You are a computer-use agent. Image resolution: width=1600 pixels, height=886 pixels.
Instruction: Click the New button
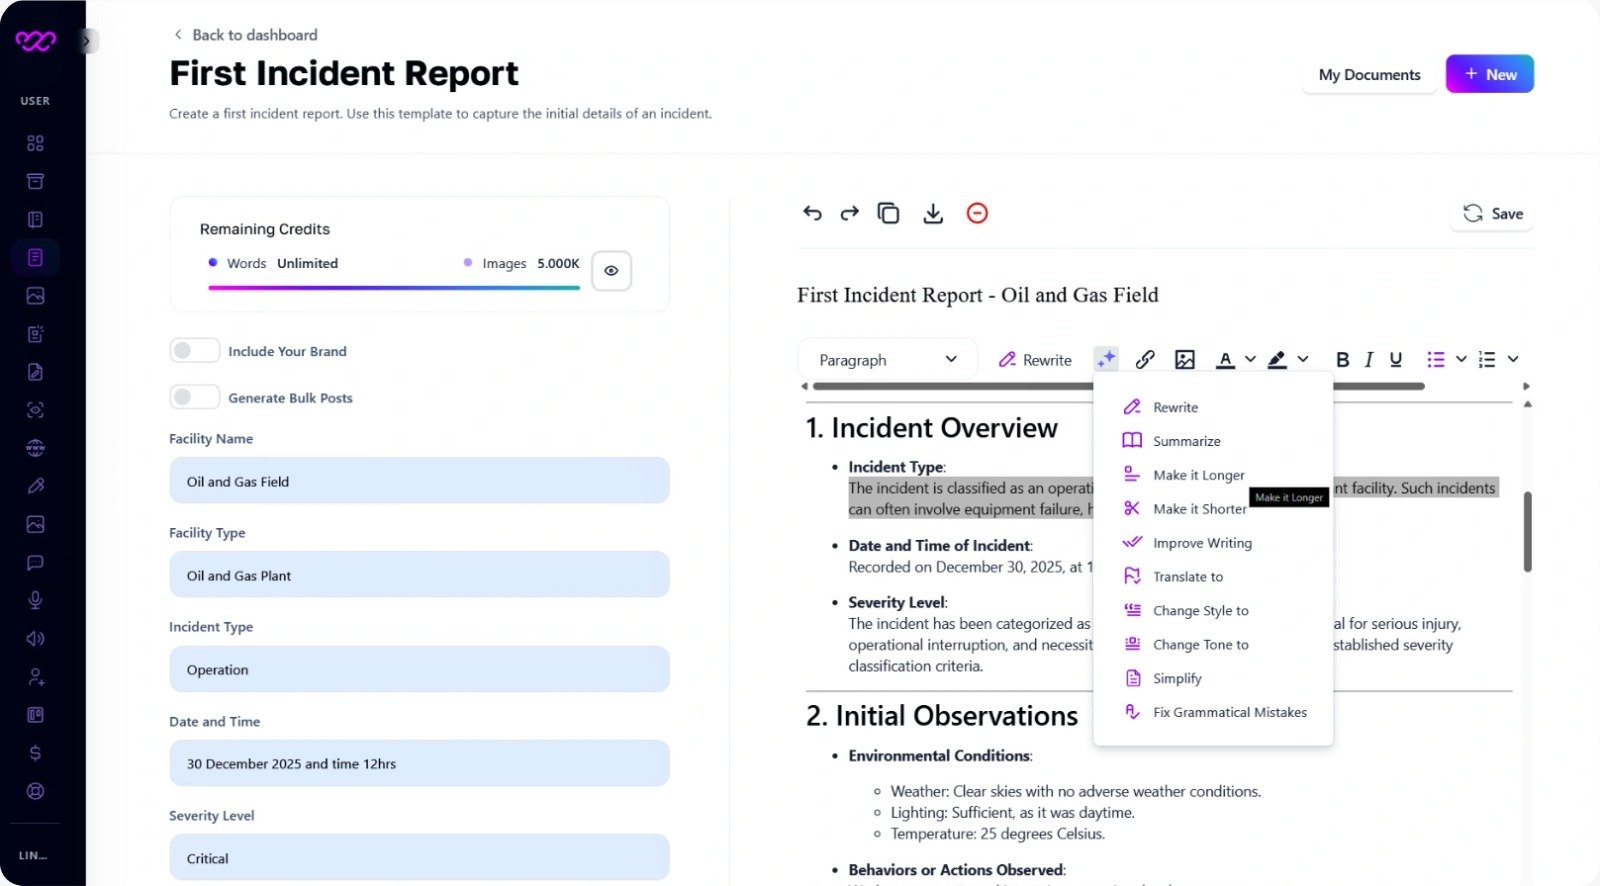1490,74
